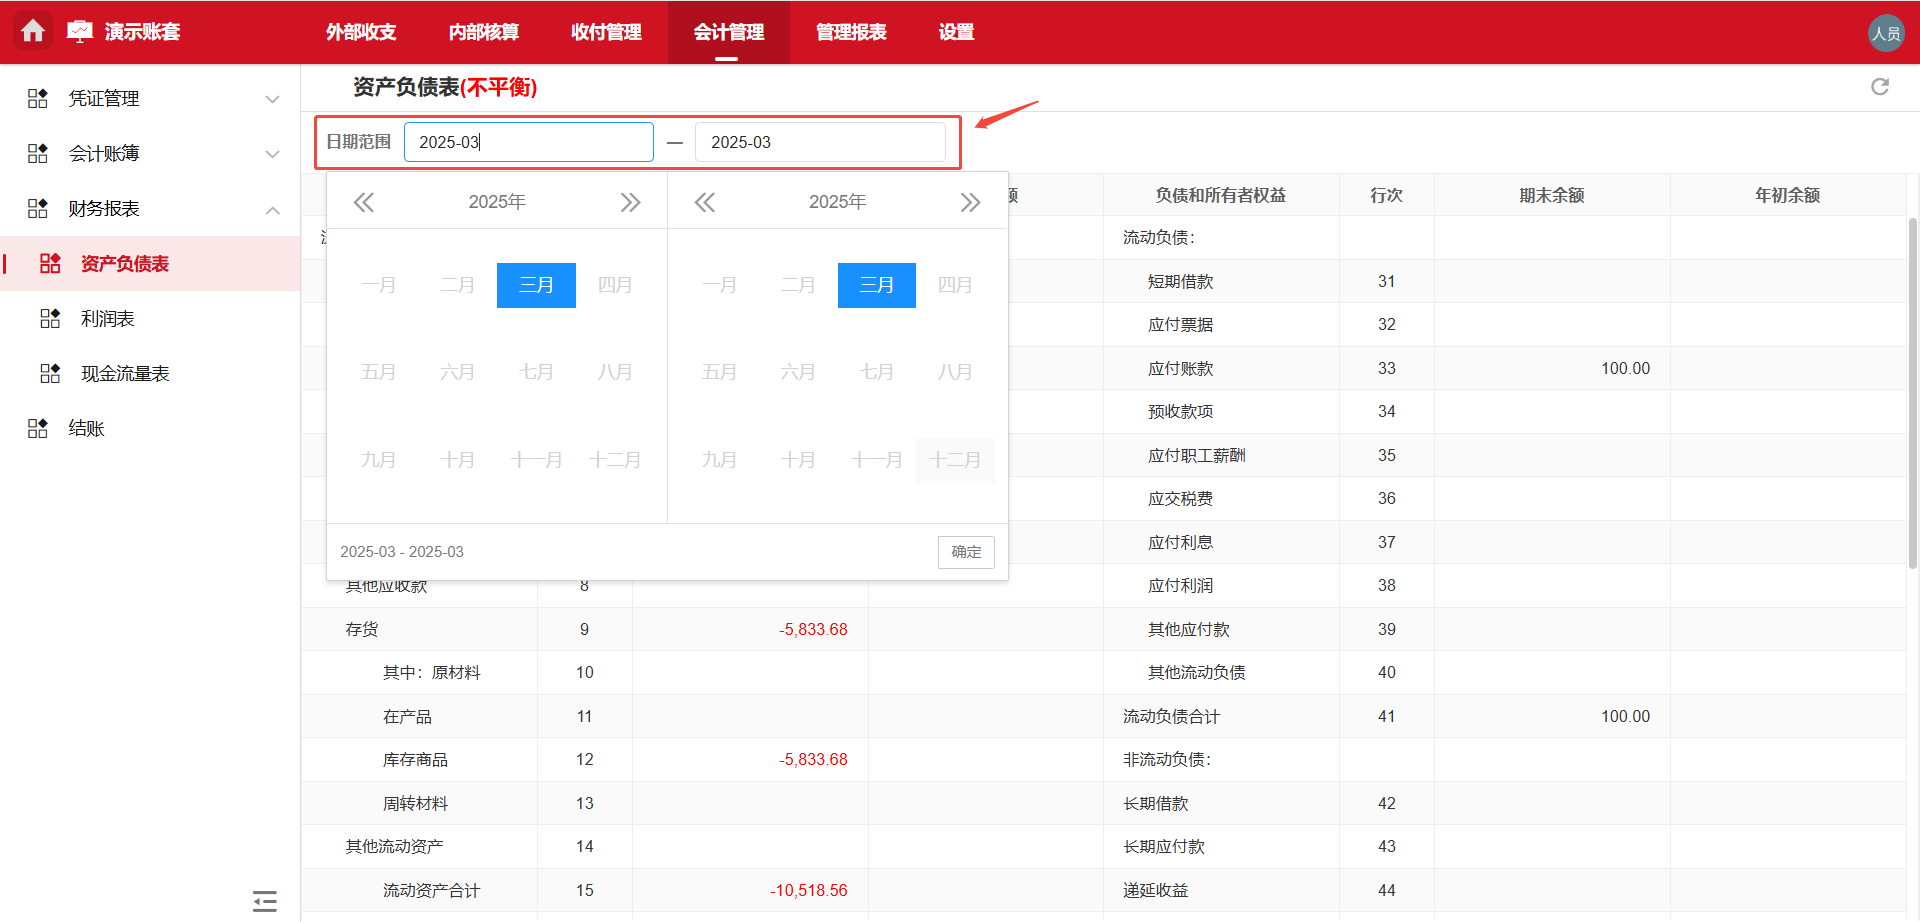The image size is (1920, 922).
Task: Expand the 凭证管理 section
Action: [x=272, y=98]
